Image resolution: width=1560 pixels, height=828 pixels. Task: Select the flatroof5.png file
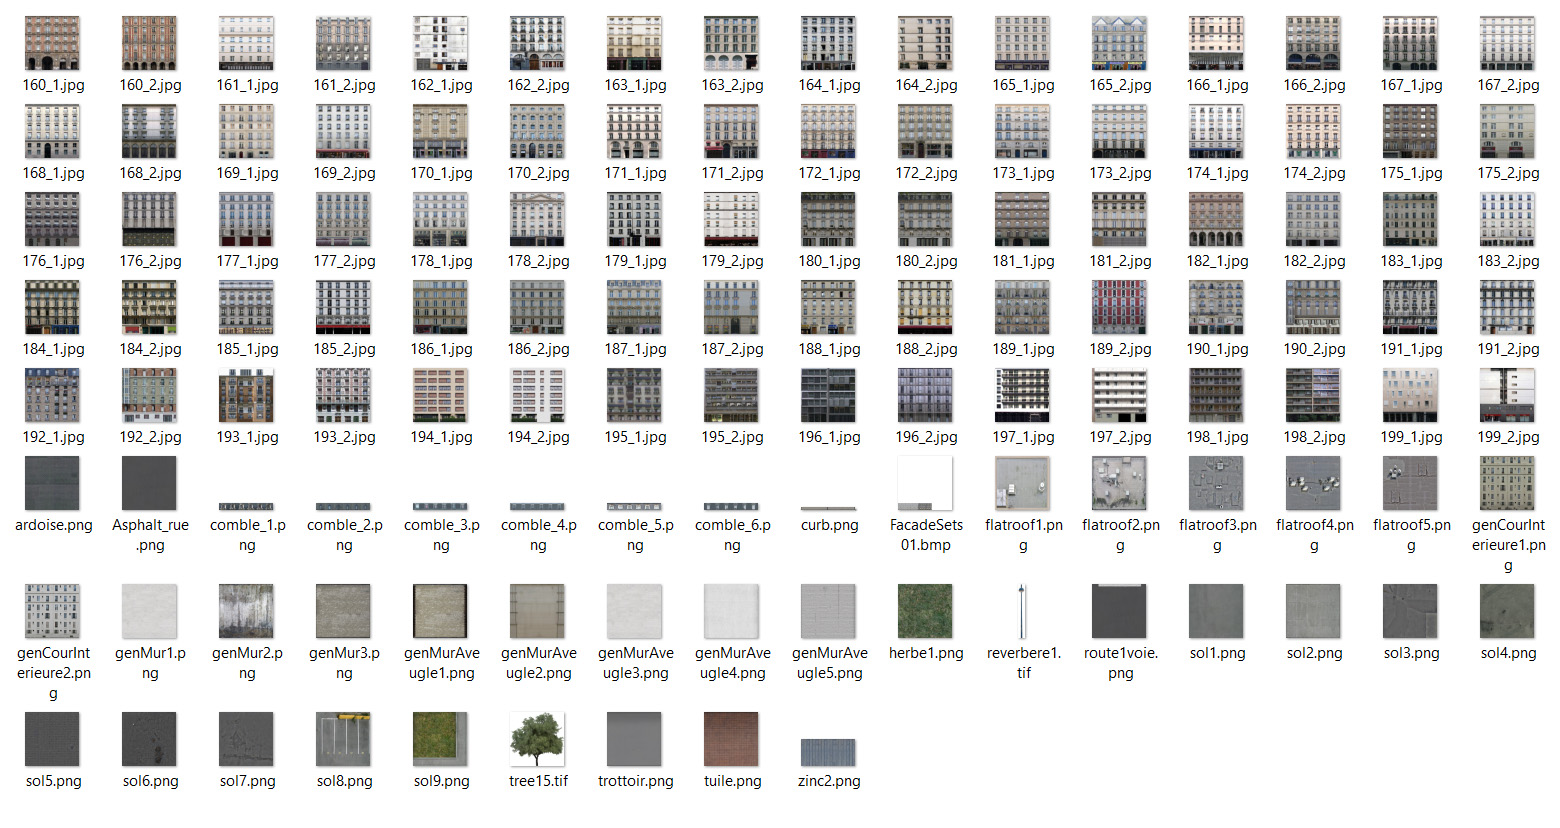pyautogui.click(x=1410, y=483)
